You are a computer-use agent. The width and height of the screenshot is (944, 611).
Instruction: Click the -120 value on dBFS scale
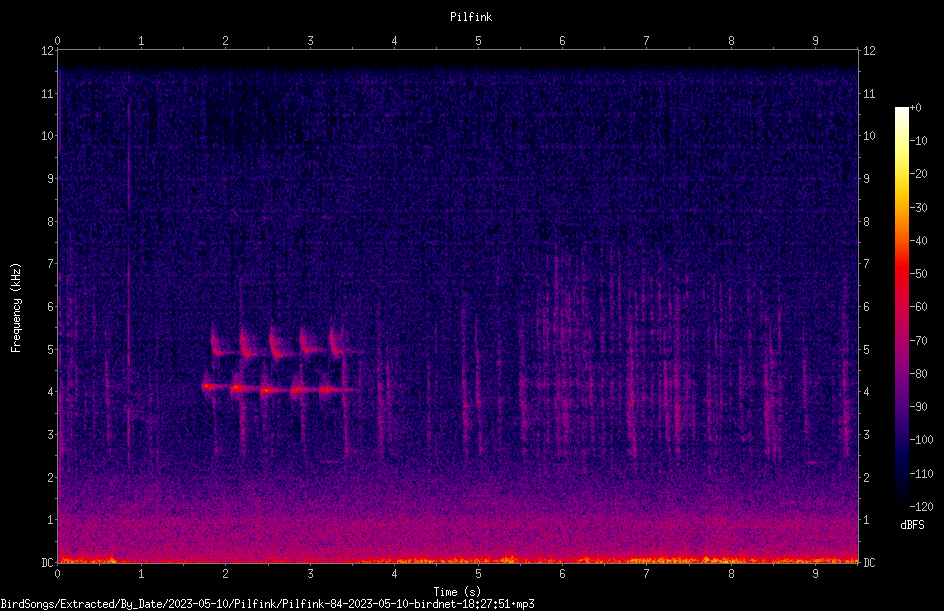pos(921,507)
